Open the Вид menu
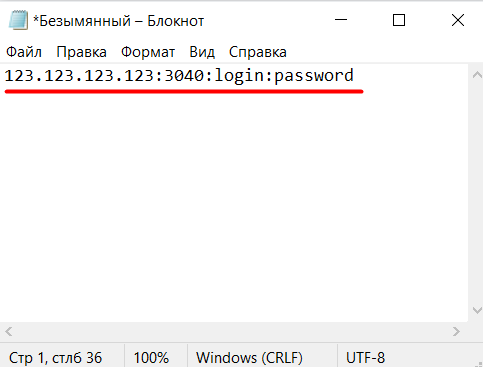 pos(202,52)
